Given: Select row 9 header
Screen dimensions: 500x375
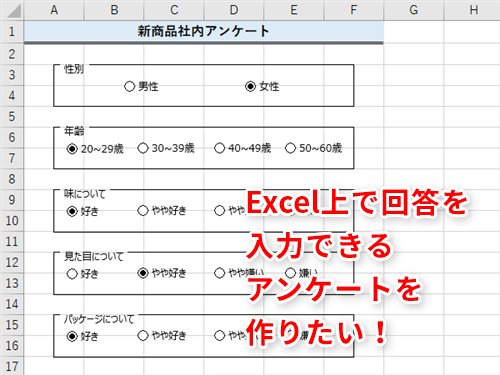Looking at the screenshot, I should point(12,200).
